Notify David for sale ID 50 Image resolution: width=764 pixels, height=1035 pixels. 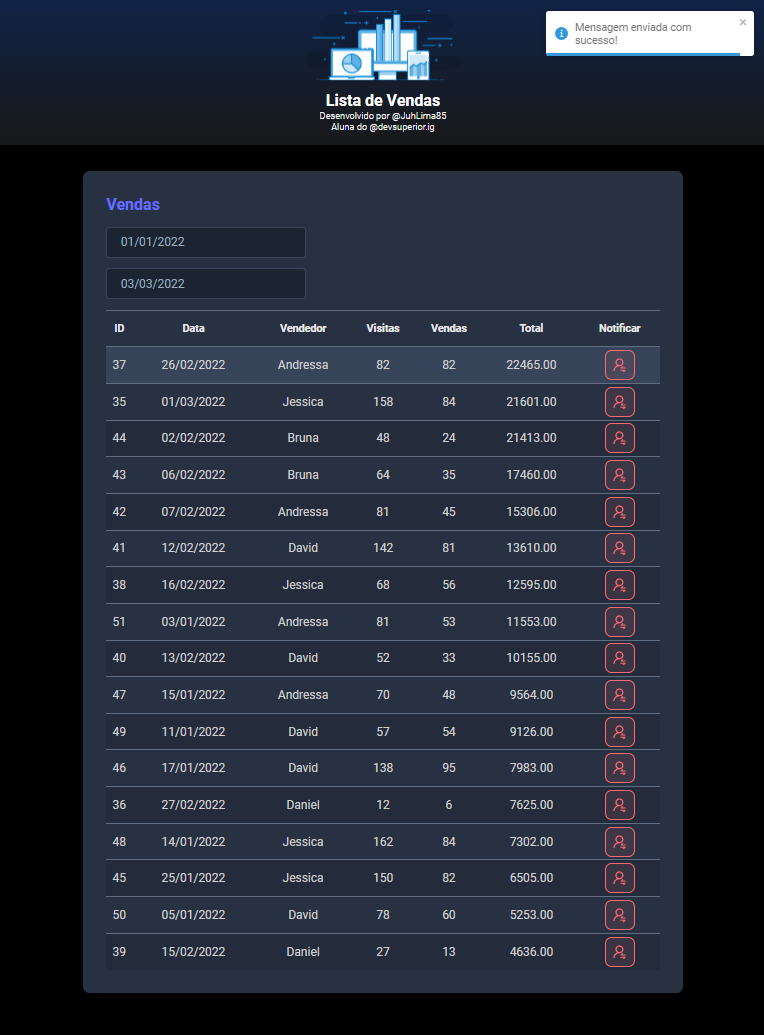[x=619, y=915]
